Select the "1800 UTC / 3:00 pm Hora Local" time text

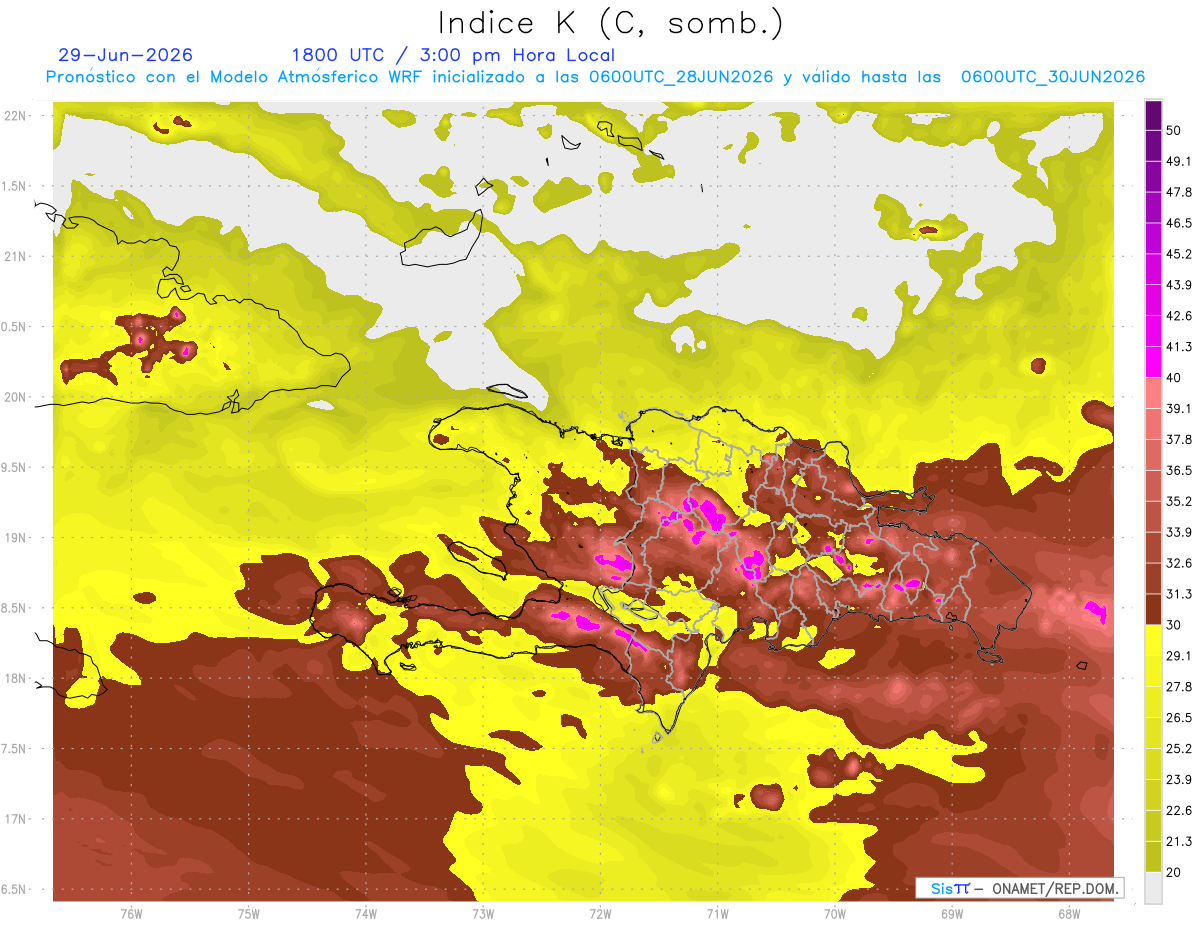tap(453, 55)
